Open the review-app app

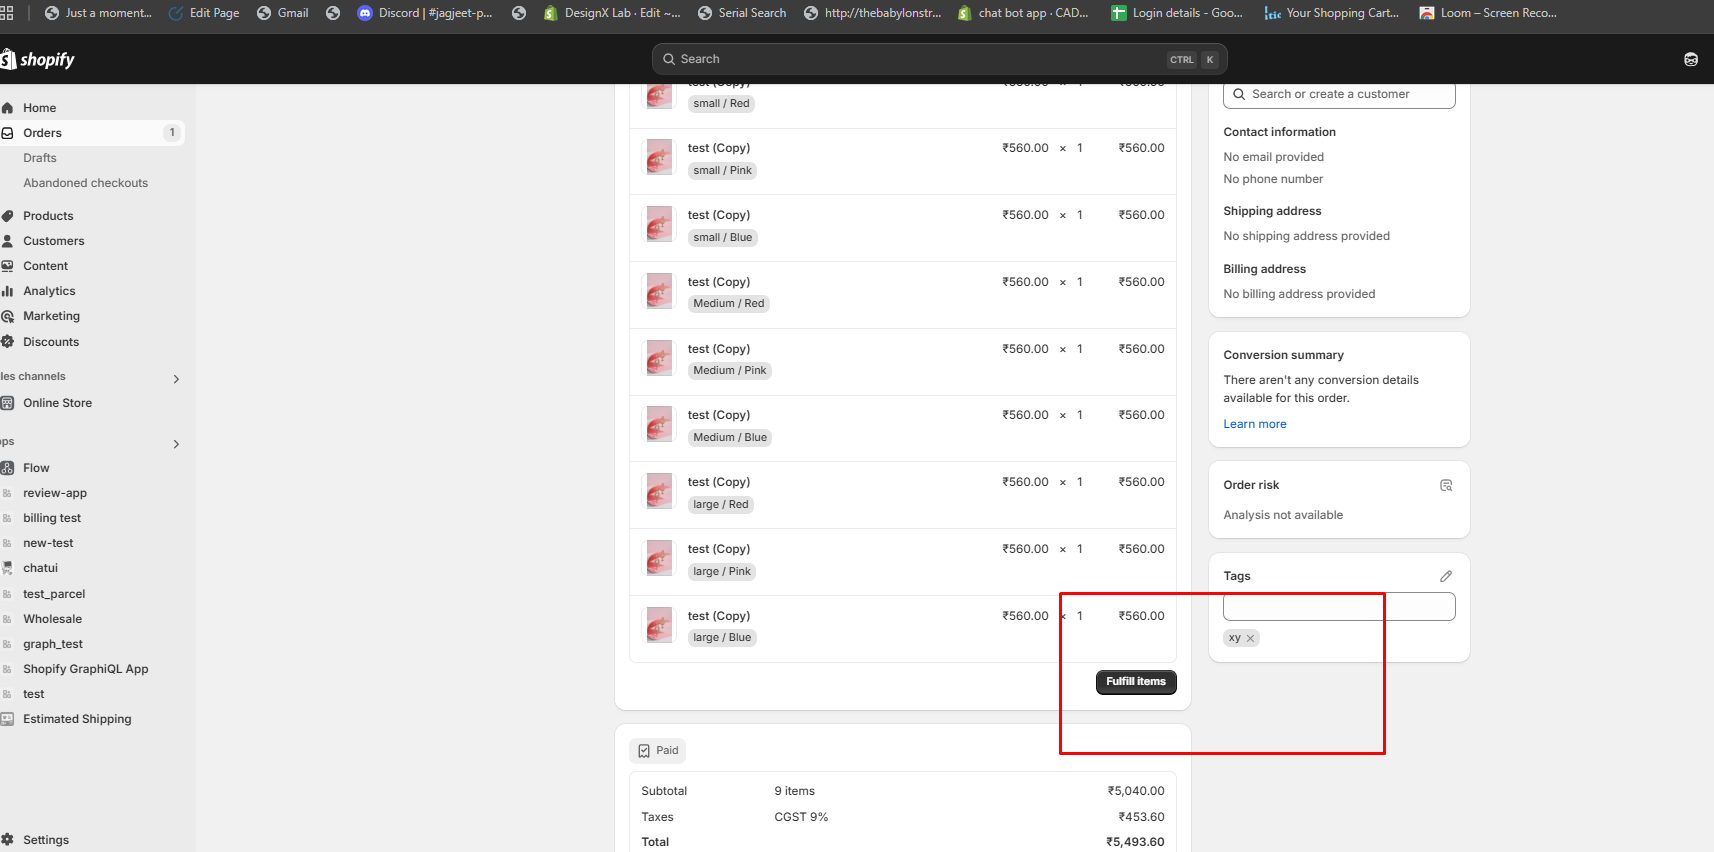click(55, 493)
